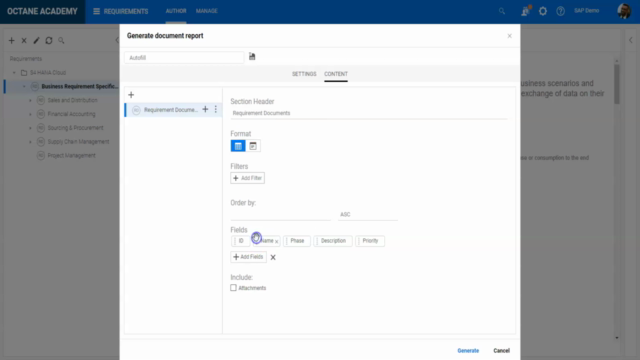The width and height of the screenshot is (640, 360).
Task: Expand Sourcing & Procurement node
Action: pyautogui.click(x=30, y=128)
